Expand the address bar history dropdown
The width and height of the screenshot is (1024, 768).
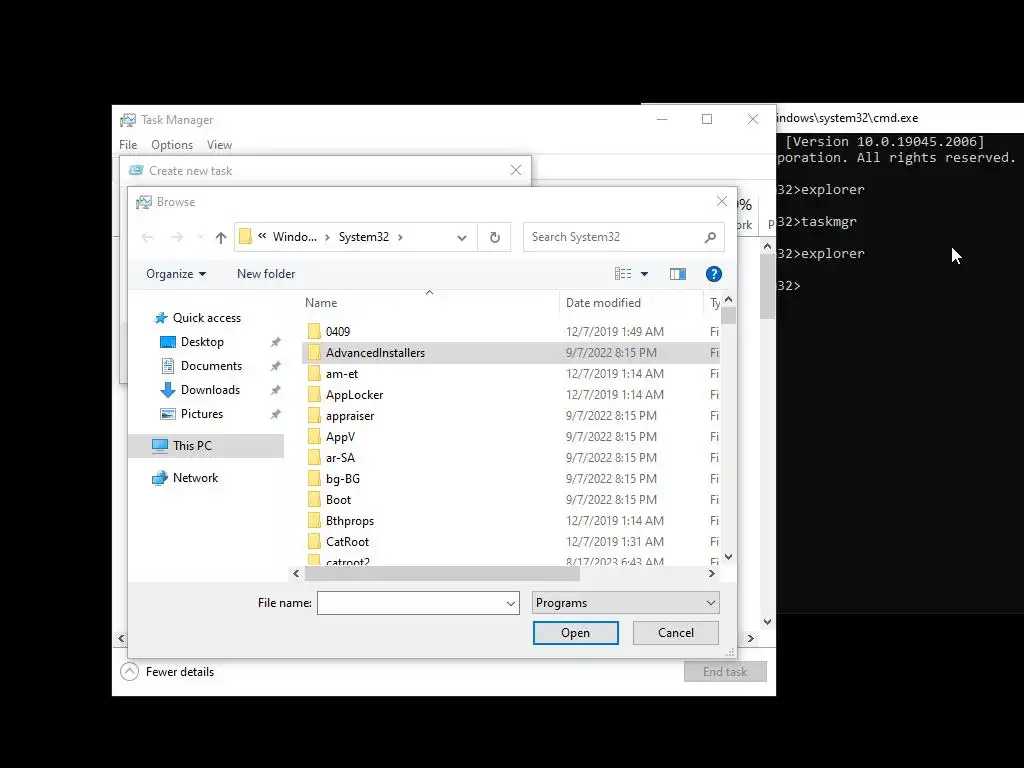tap(462, 237)
